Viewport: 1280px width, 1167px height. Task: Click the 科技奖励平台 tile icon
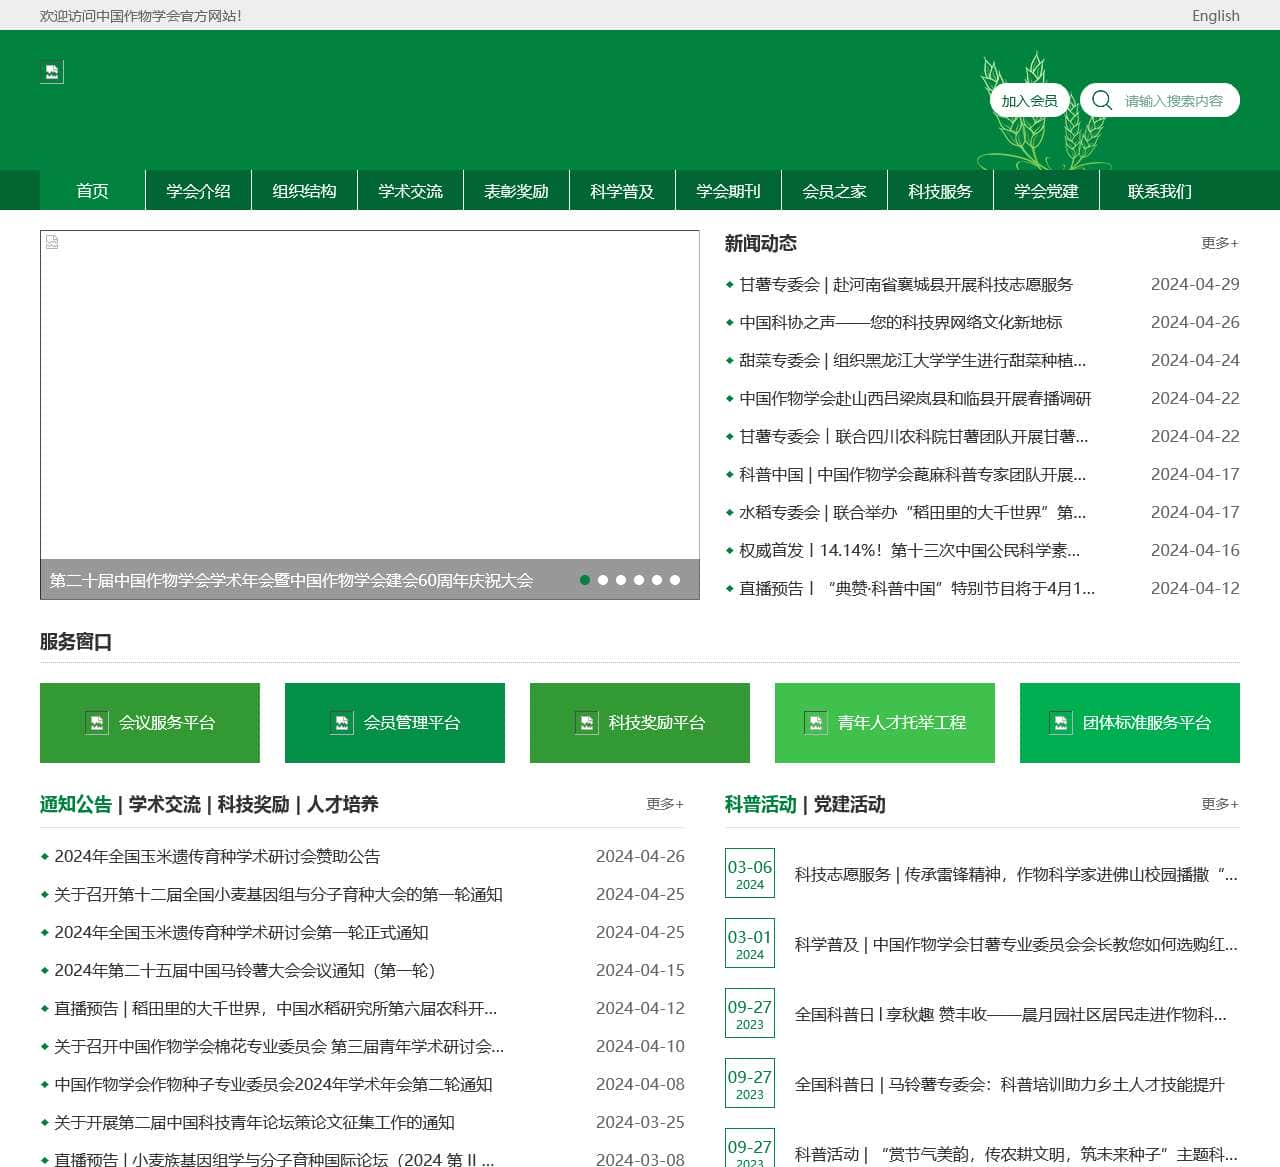click(586, 722)
